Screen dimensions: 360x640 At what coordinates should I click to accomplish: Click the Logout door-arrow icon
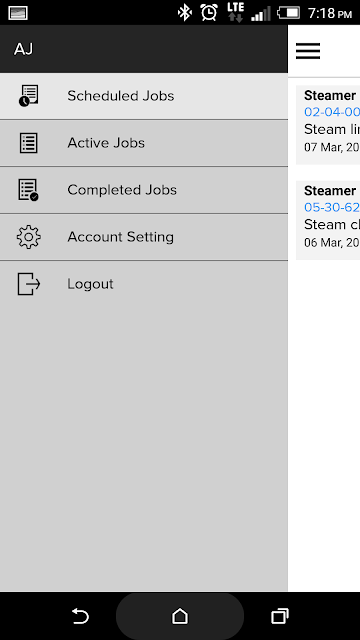tap(29, 284)
